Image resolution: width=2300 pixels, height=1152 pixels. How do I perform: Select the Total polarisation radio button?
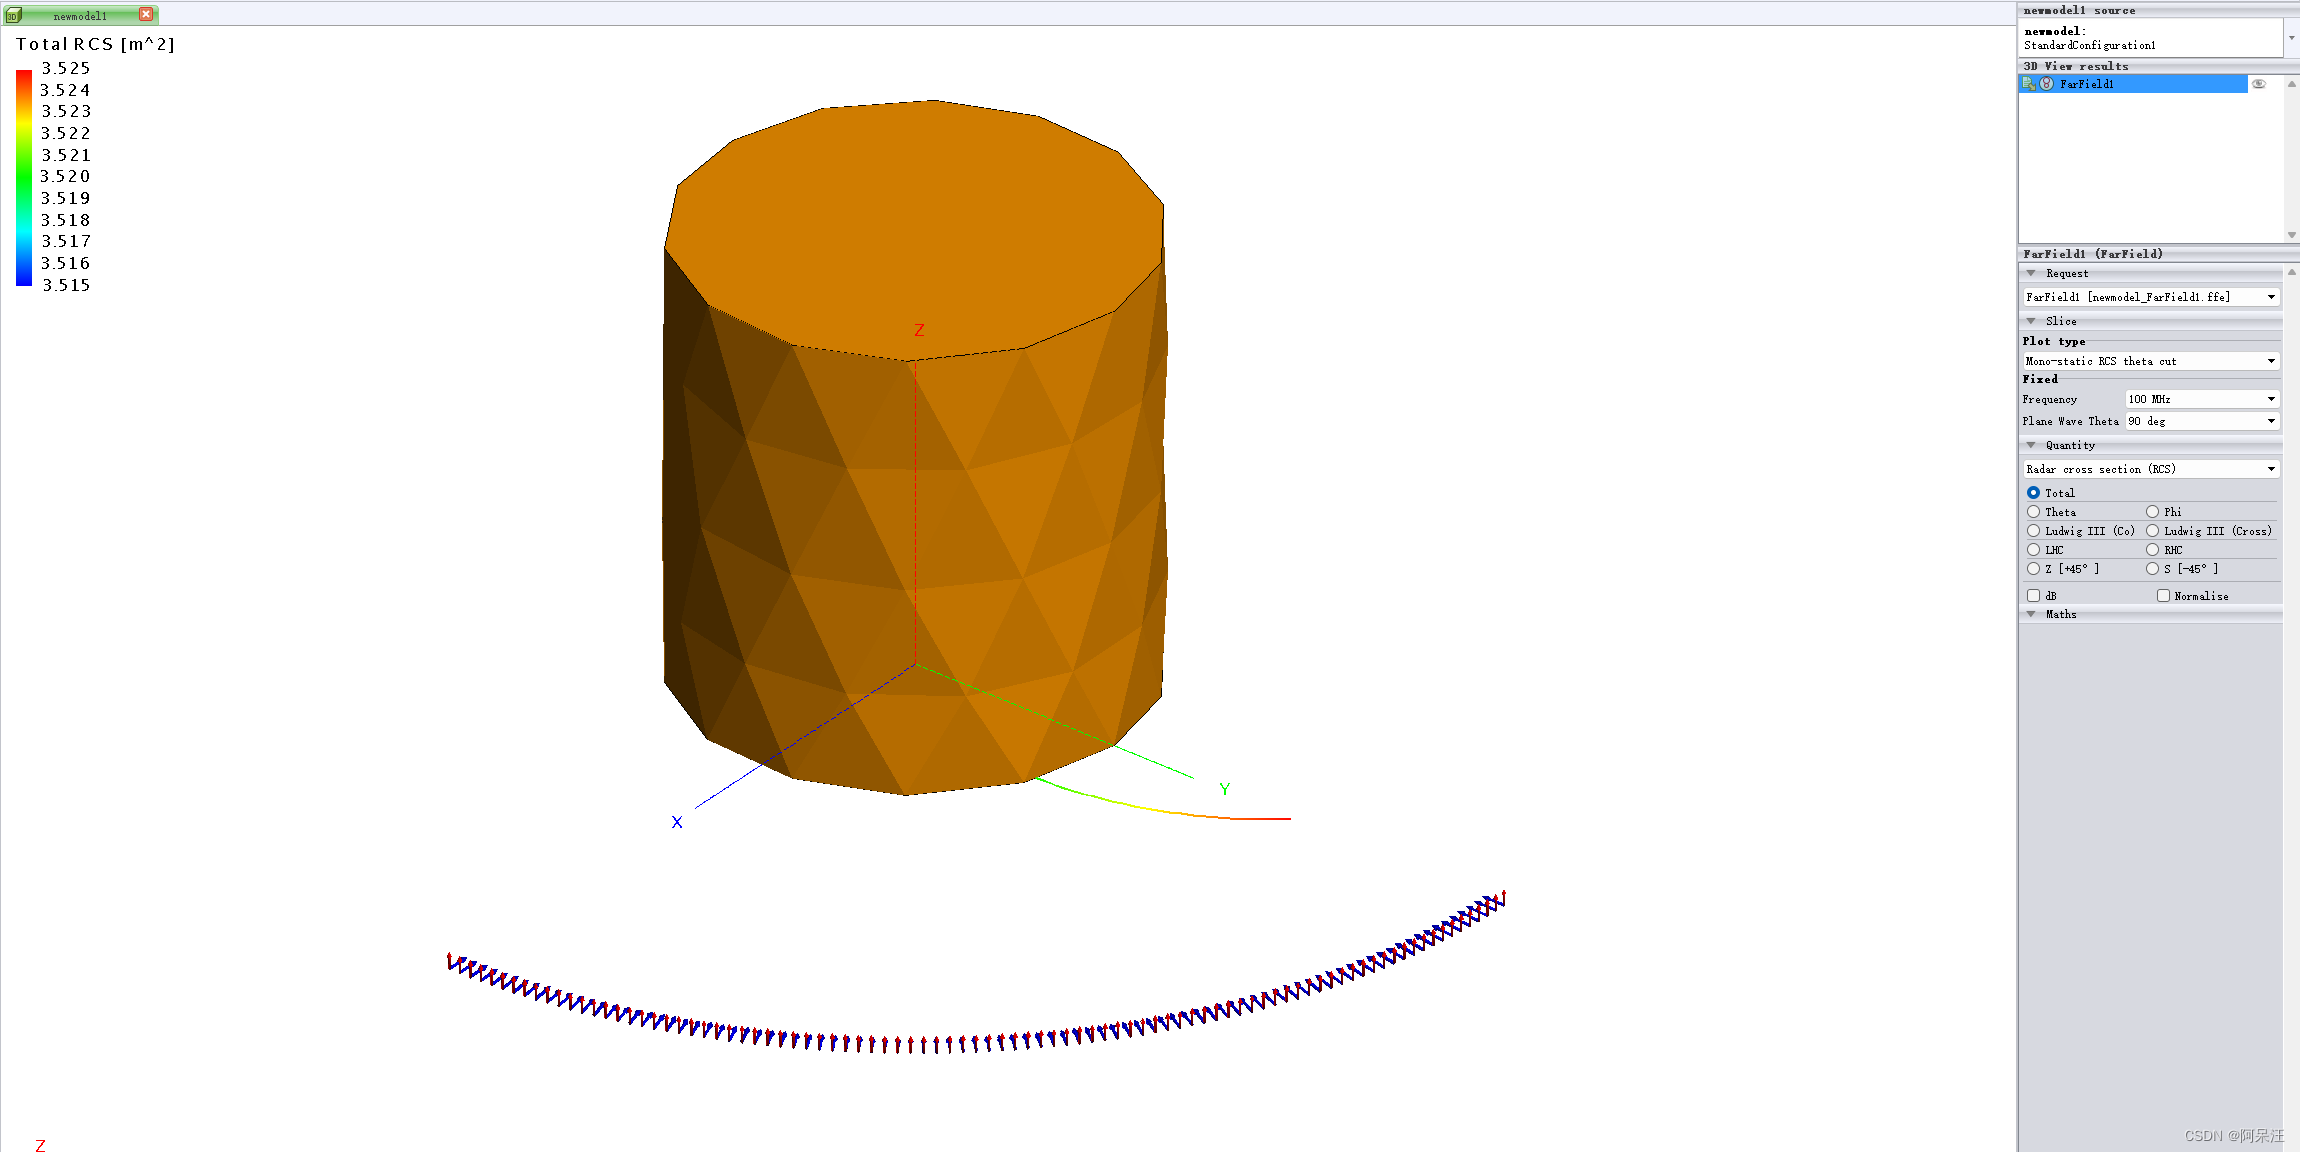2033,493
